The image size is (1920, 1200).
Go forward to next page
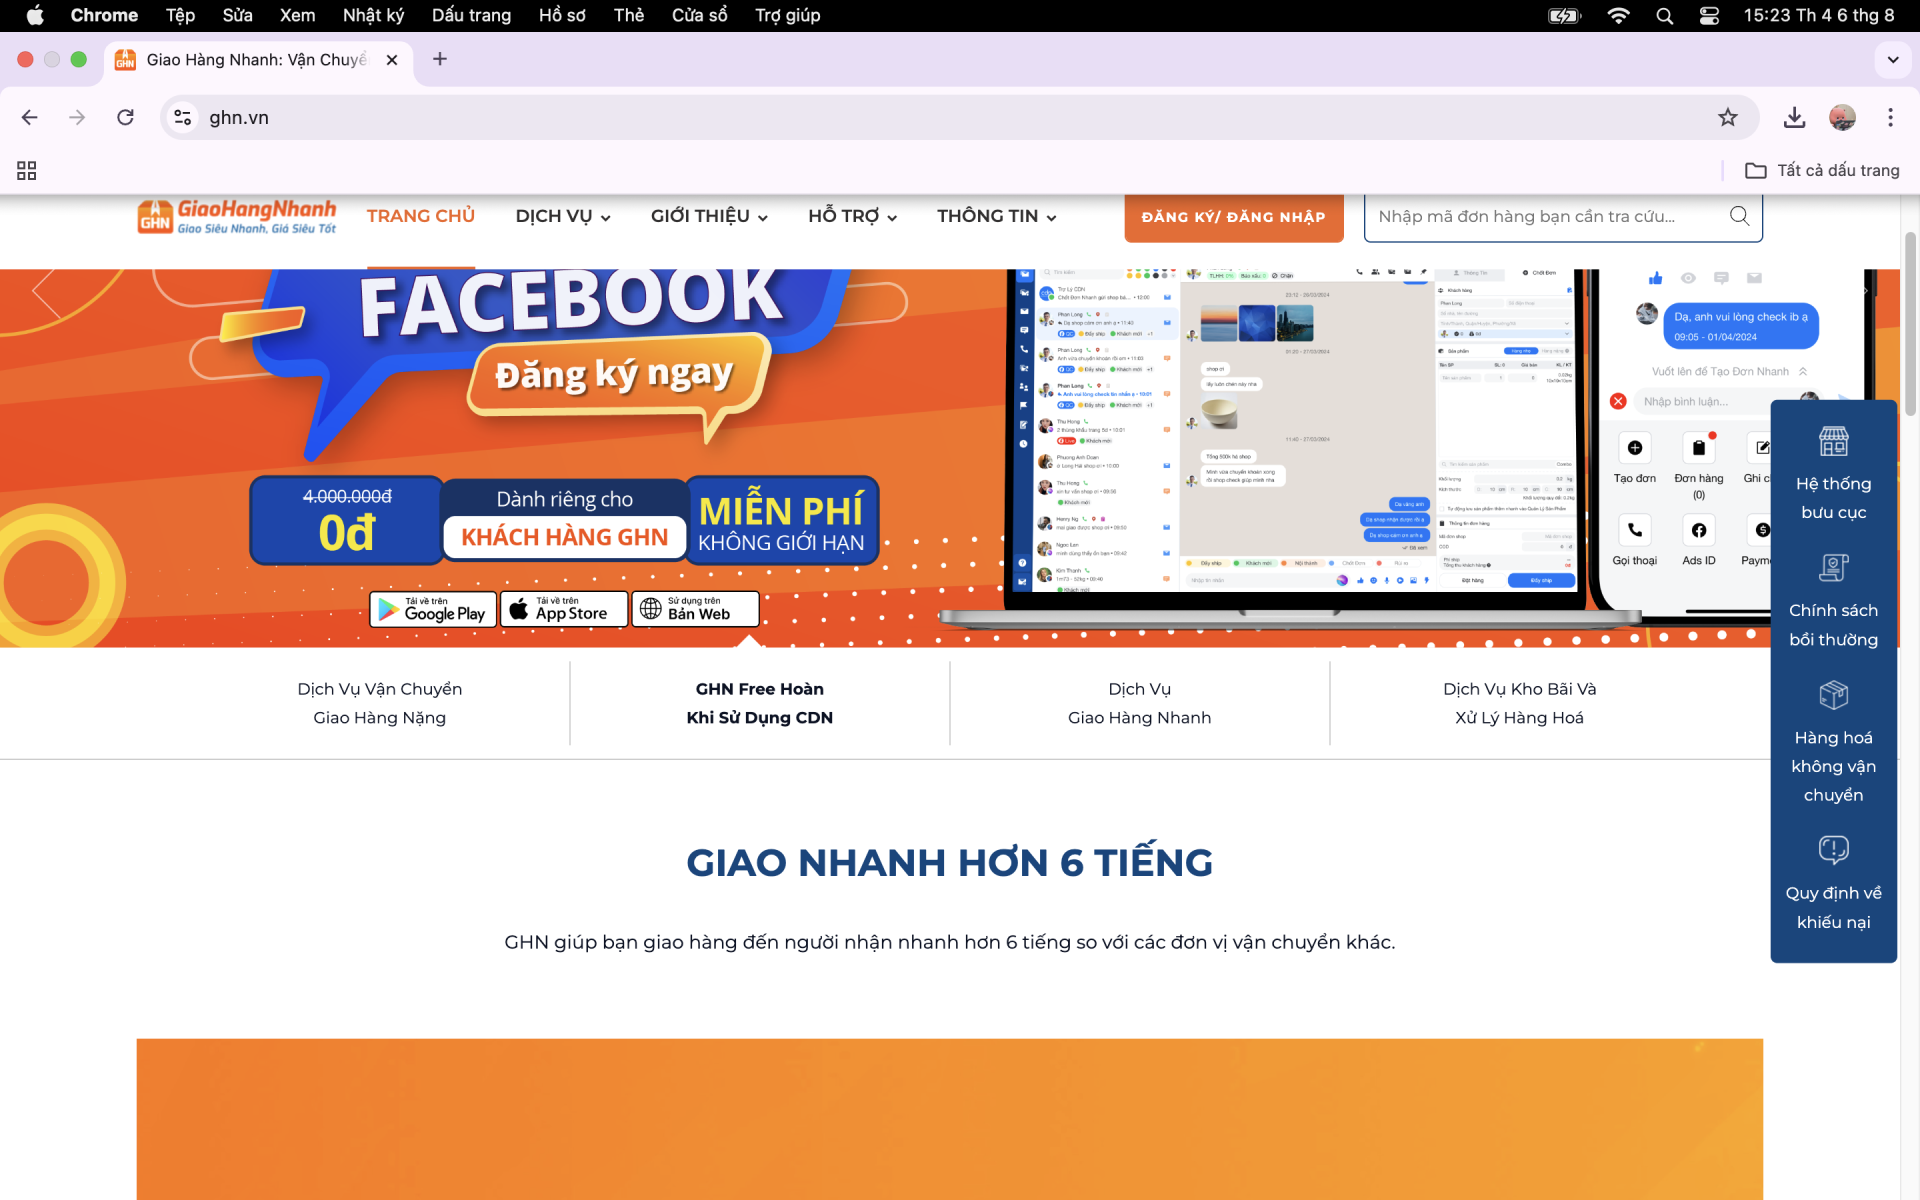coord(77,118)
